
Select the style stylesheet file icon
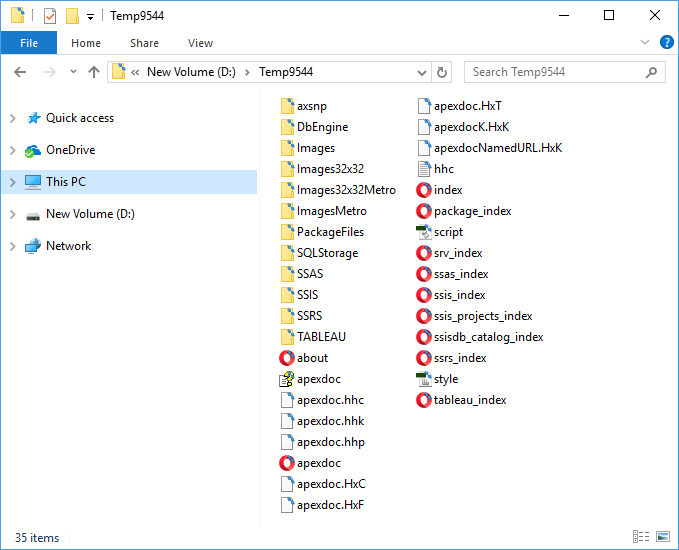click(x=424, y=379)
